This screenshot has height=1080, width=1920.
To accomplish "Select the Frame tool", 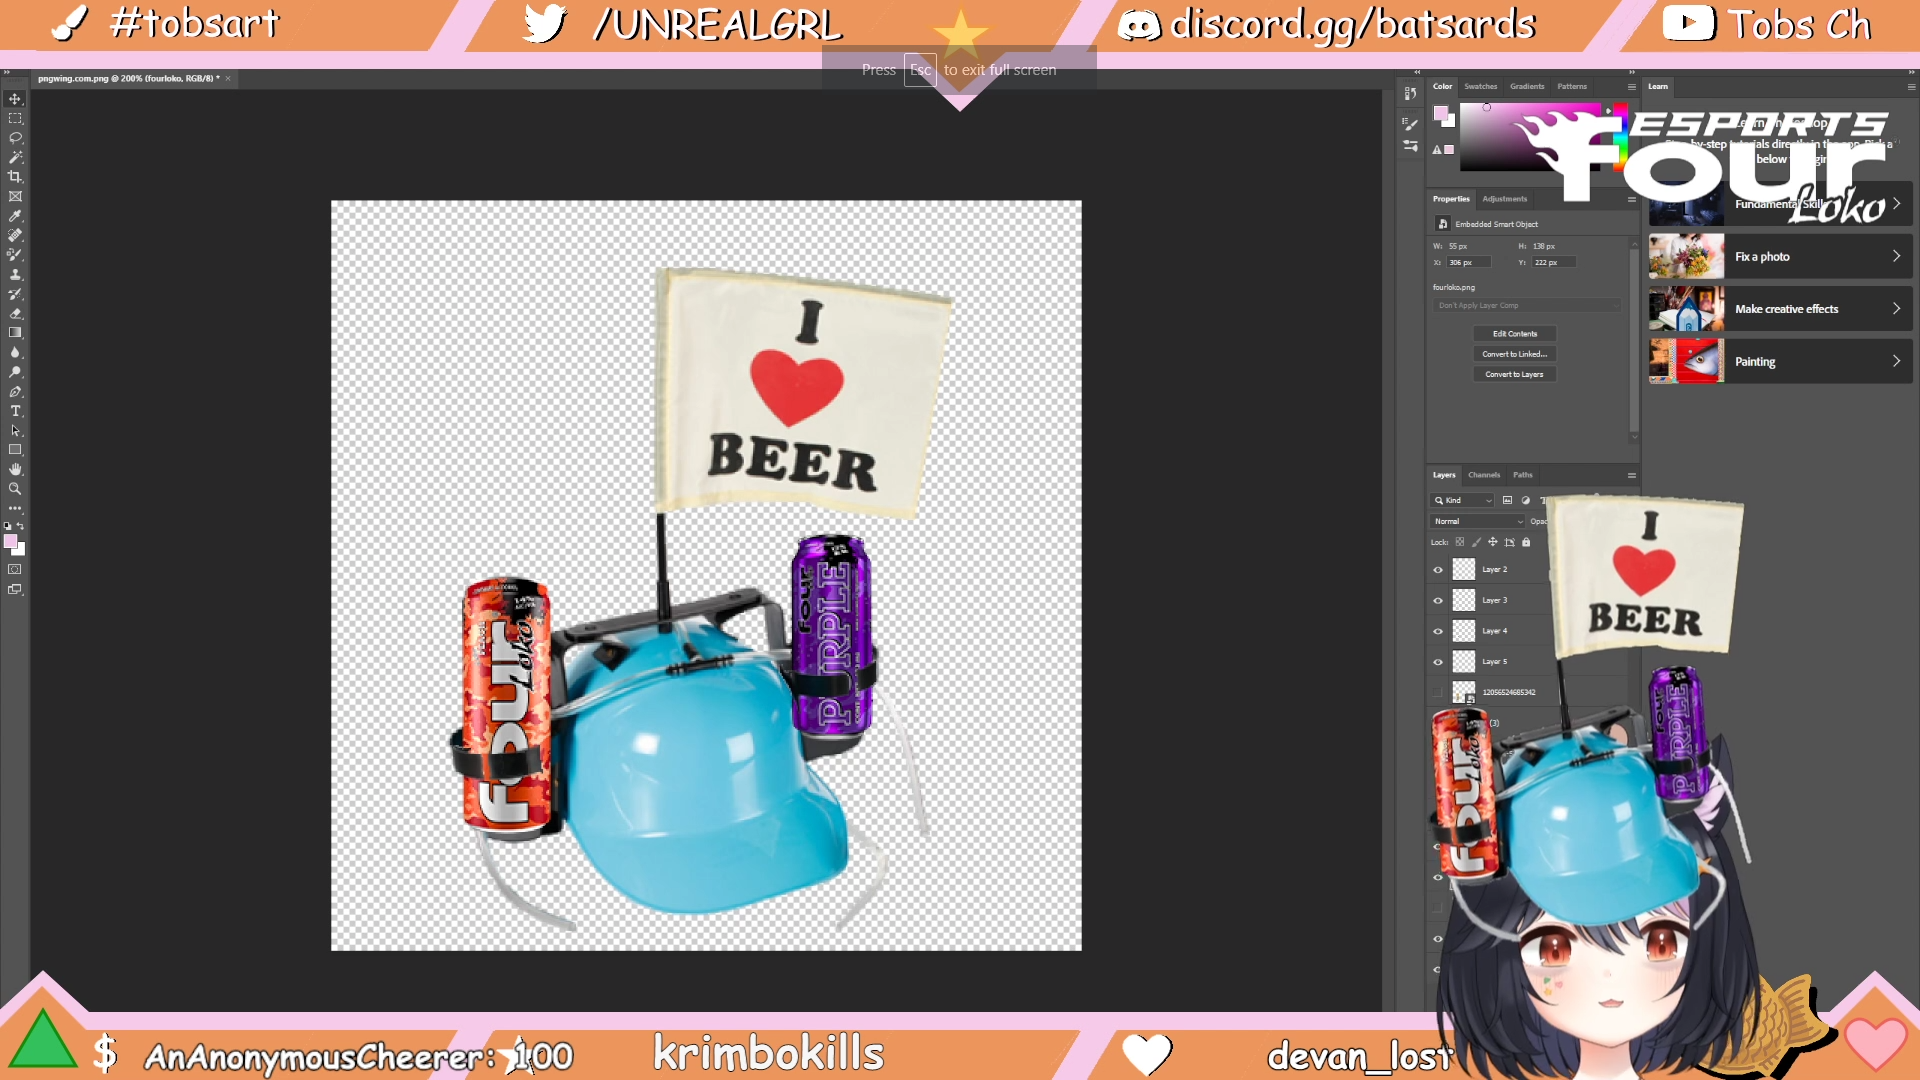I will point(15,196).
